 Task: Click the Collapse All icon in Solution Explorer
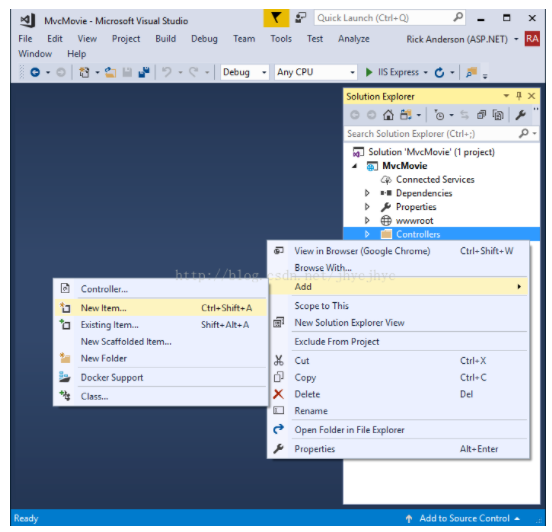coord(481,115)
